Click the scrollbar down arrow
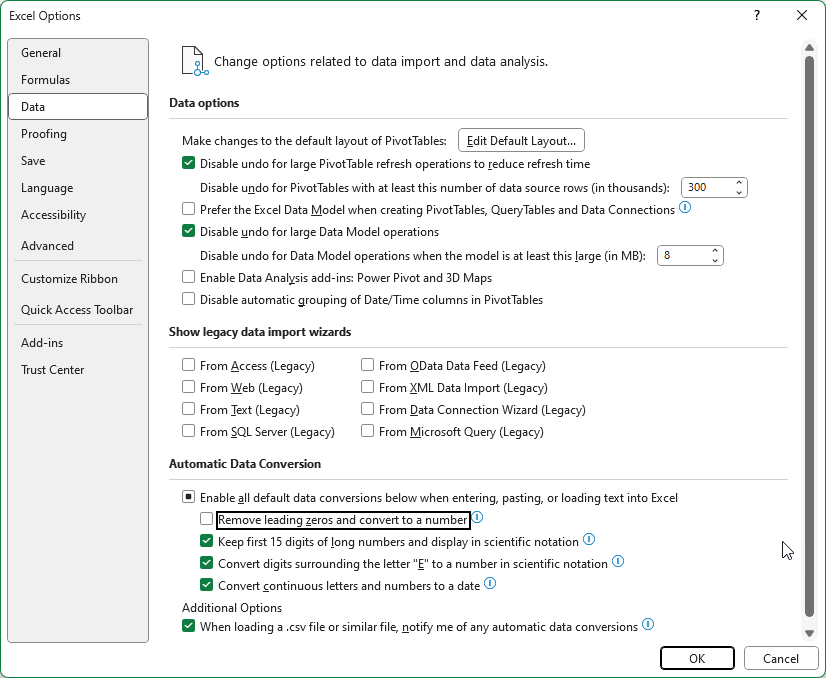The height and width of the screenshot is (678, 826). [x=808, y=633]
